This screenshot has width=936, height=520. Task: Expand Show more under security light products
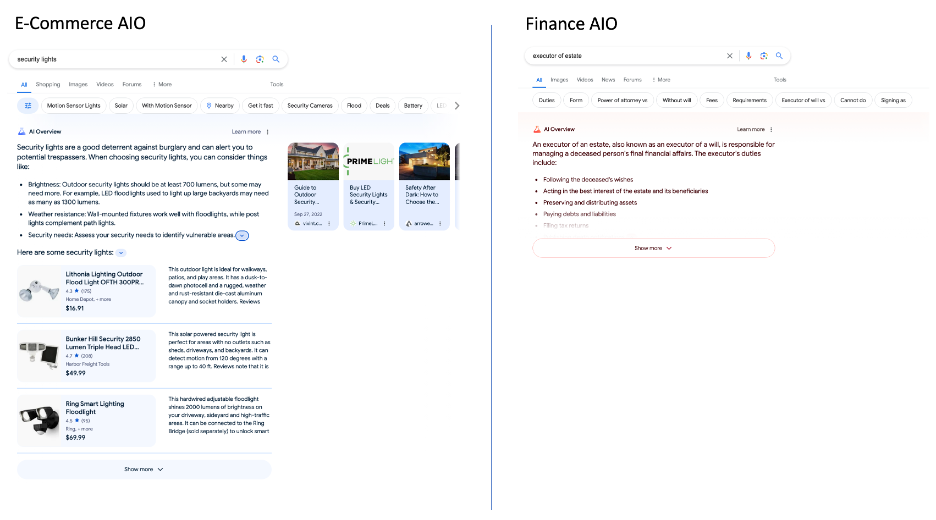tap(144, 468)
